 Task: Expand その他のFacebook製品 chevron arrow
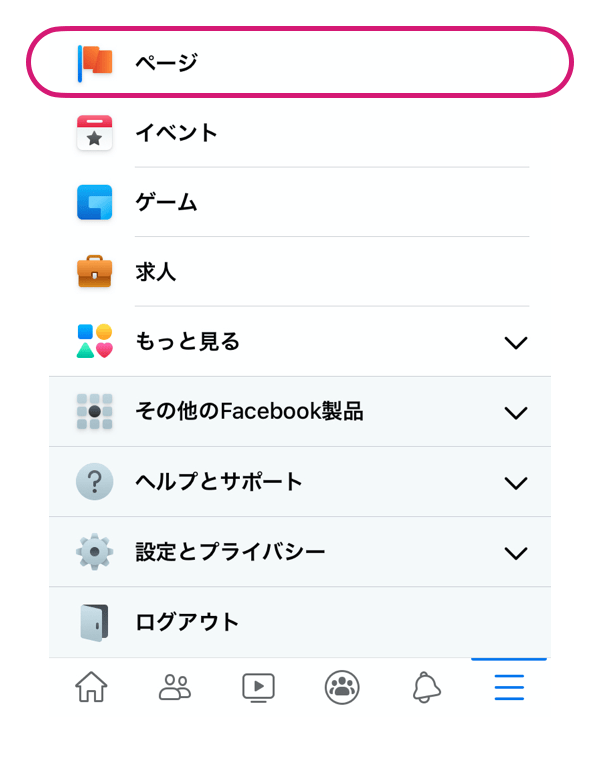[x=516, y=413]
